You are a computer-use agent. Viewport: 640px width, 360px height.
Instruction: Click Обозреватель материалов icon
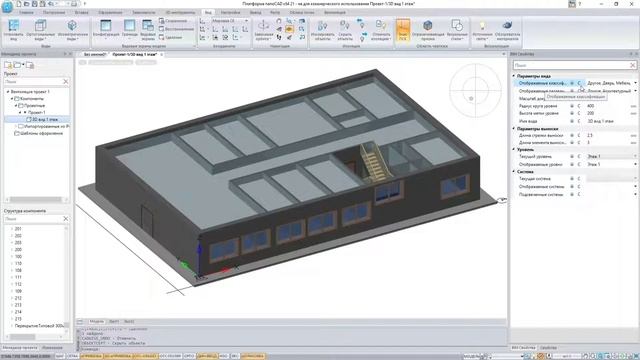507,25
